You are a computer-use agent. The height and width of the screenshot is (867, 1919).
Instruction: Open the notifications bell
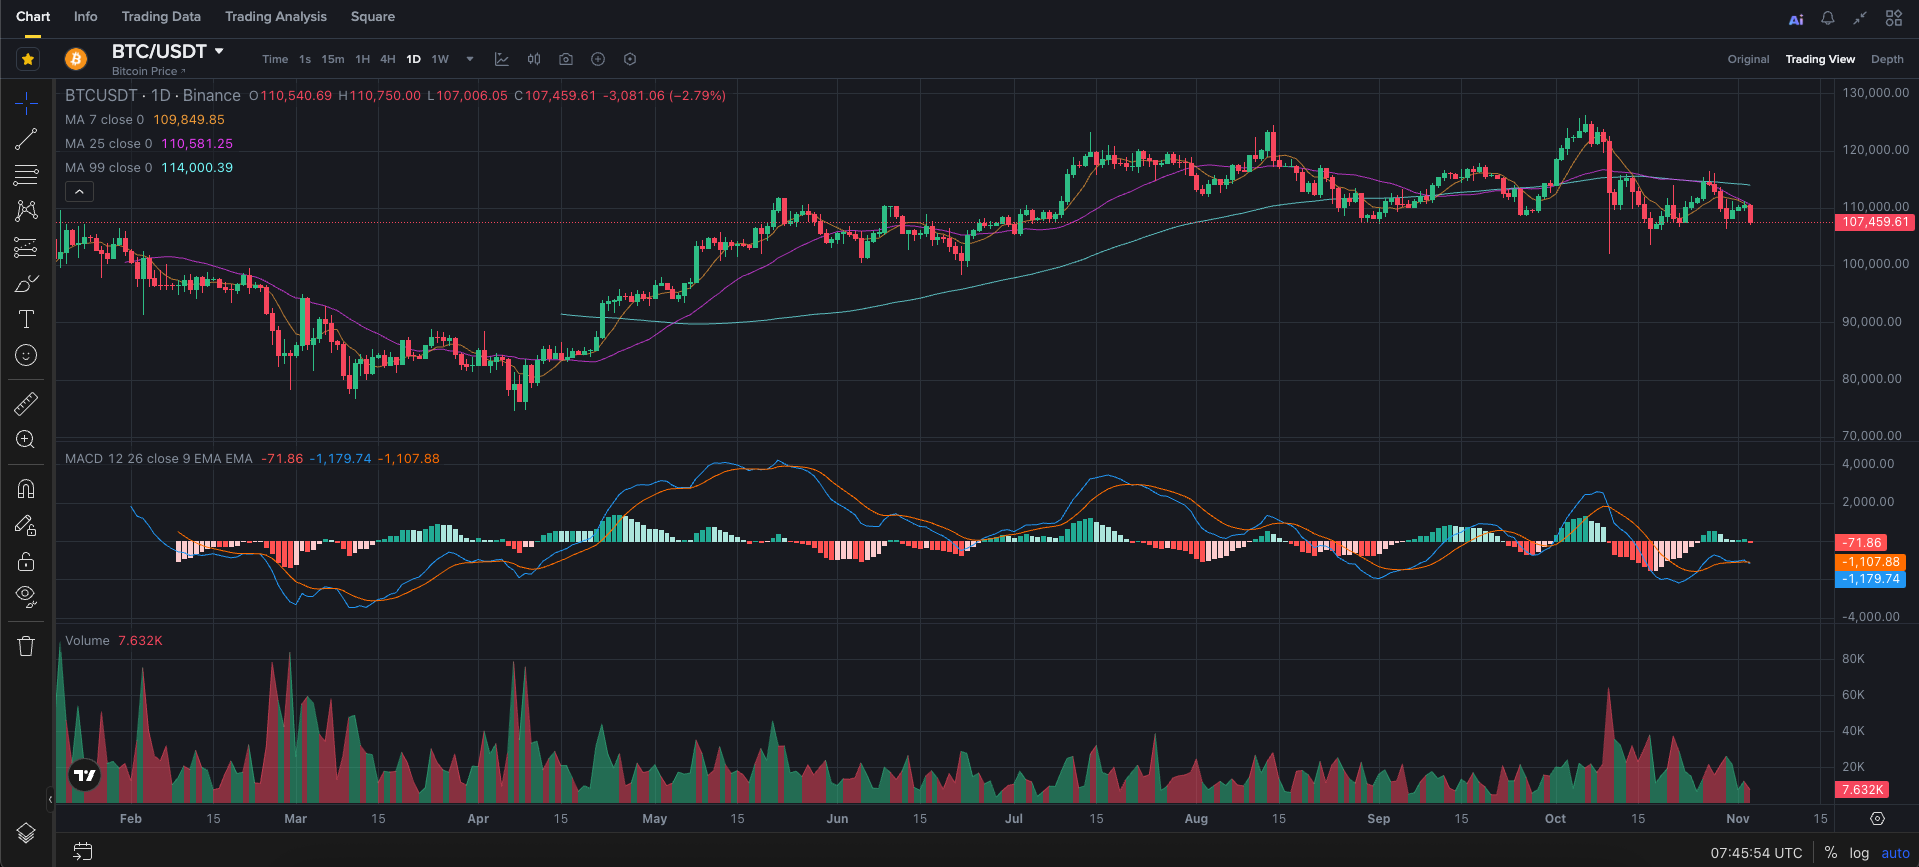point(1827,18)
